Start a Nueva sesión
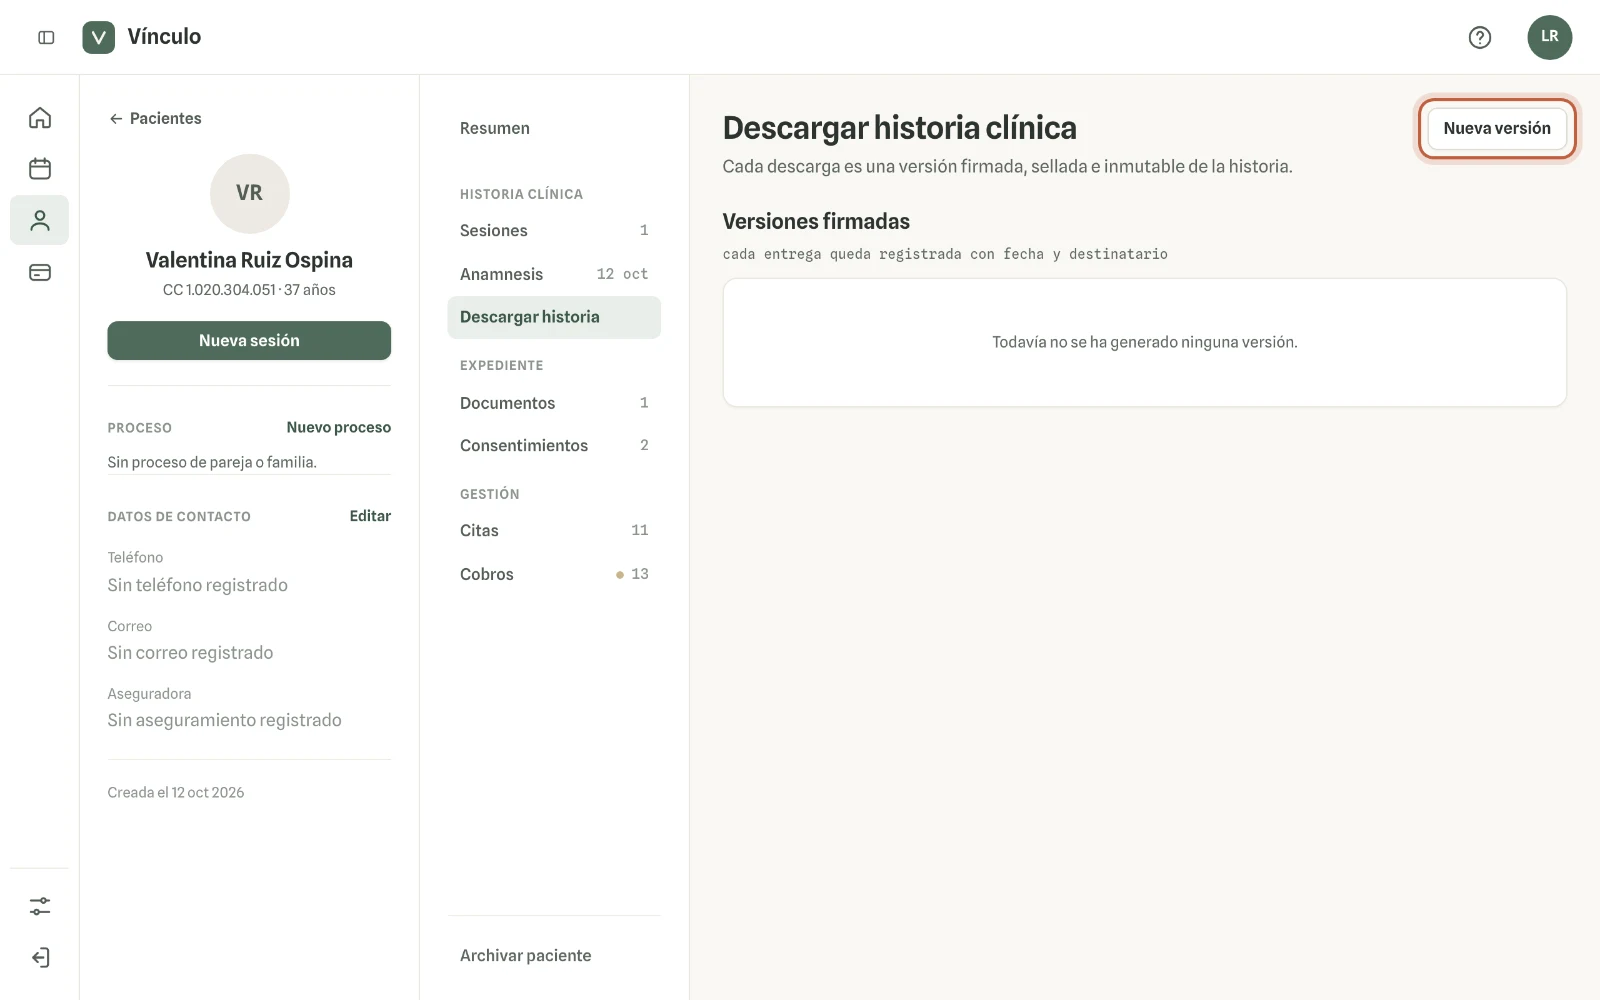Screen dimensions: 1600x1000 click(x=249, y=340)
